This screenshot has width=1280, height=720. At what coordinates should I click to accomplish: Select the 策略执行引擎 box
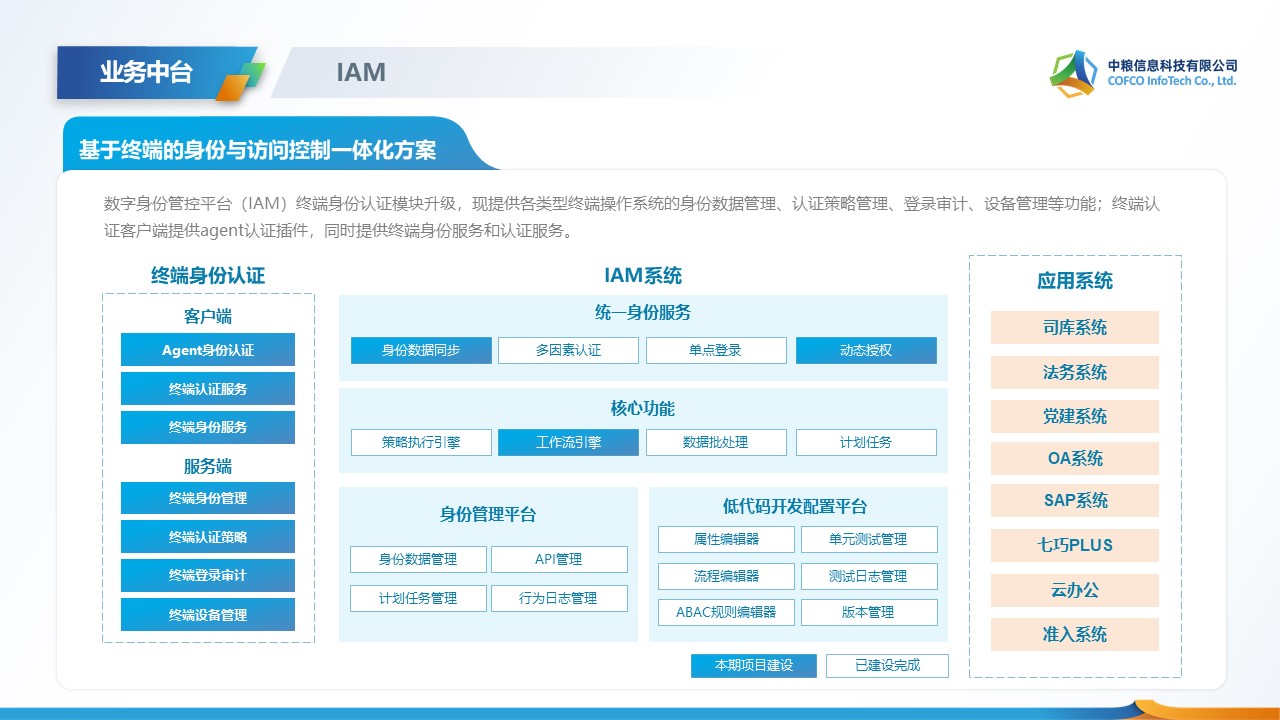pyautogui.click(x=421, y=442)
